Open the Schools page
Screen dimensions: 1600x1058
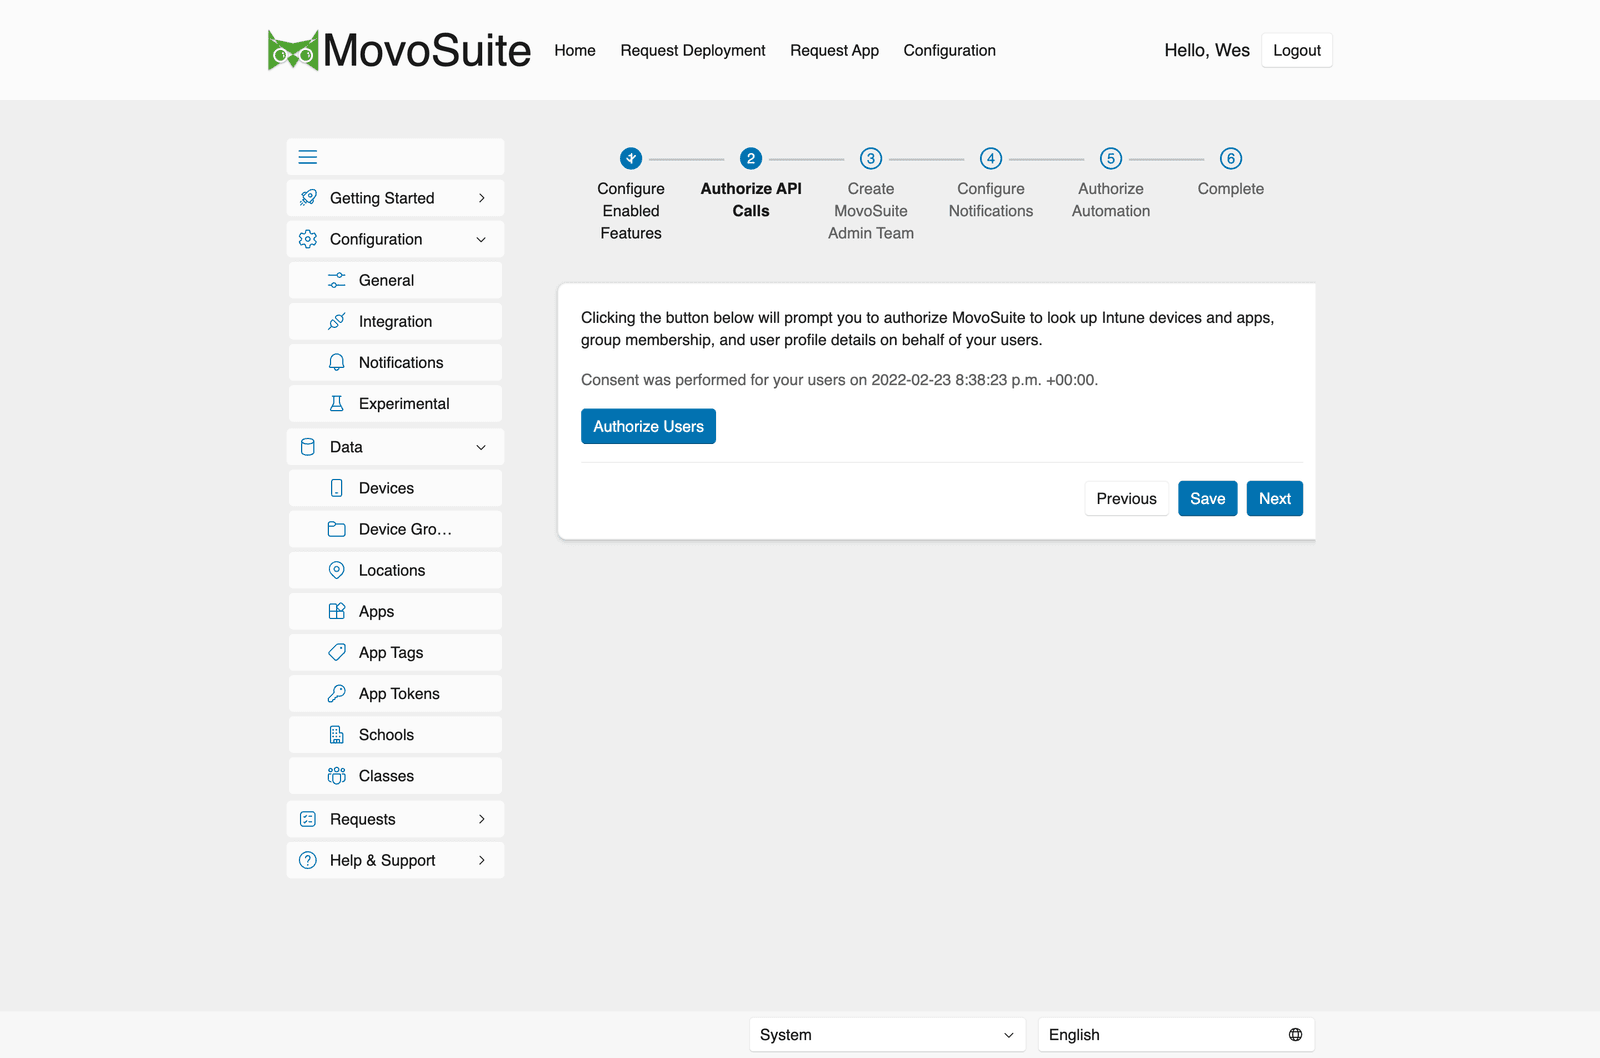[x=396, y=734]
